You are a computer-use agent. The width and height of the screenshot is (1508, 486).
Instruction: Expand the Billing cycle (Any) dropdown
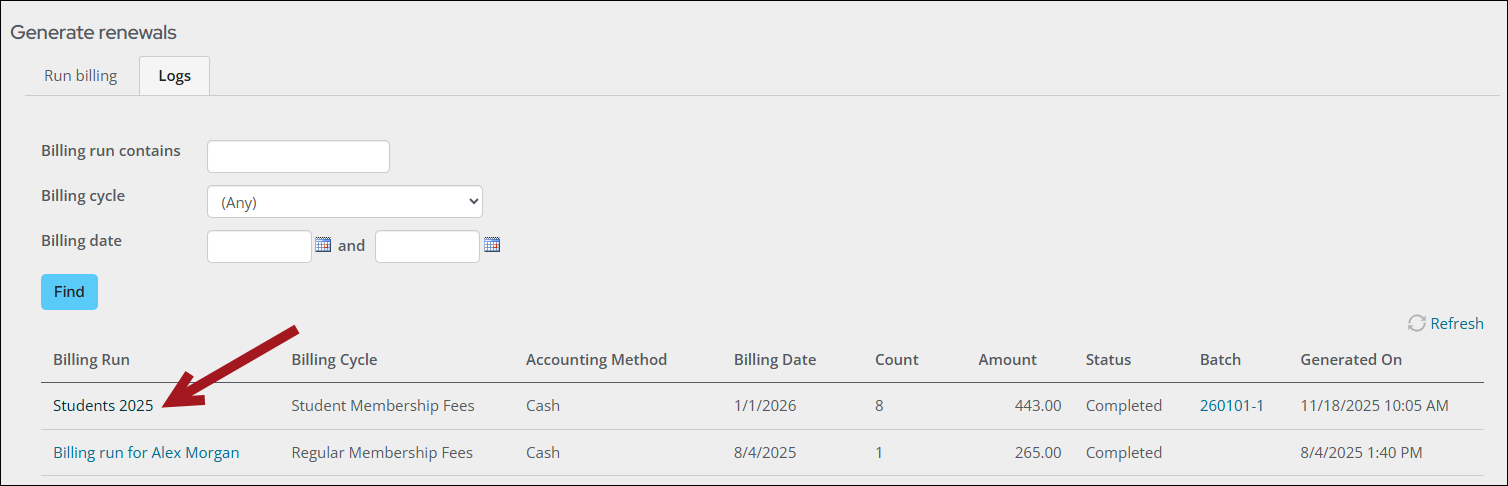point(344,202)
